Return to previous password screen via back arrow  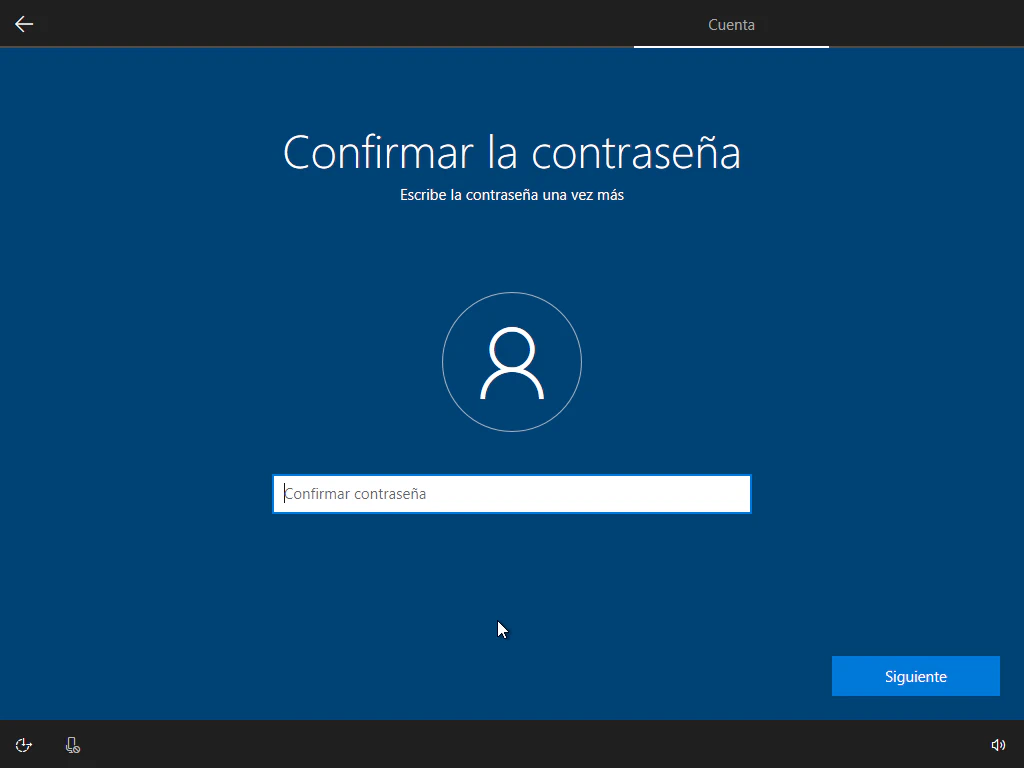(x=24, y=24)
